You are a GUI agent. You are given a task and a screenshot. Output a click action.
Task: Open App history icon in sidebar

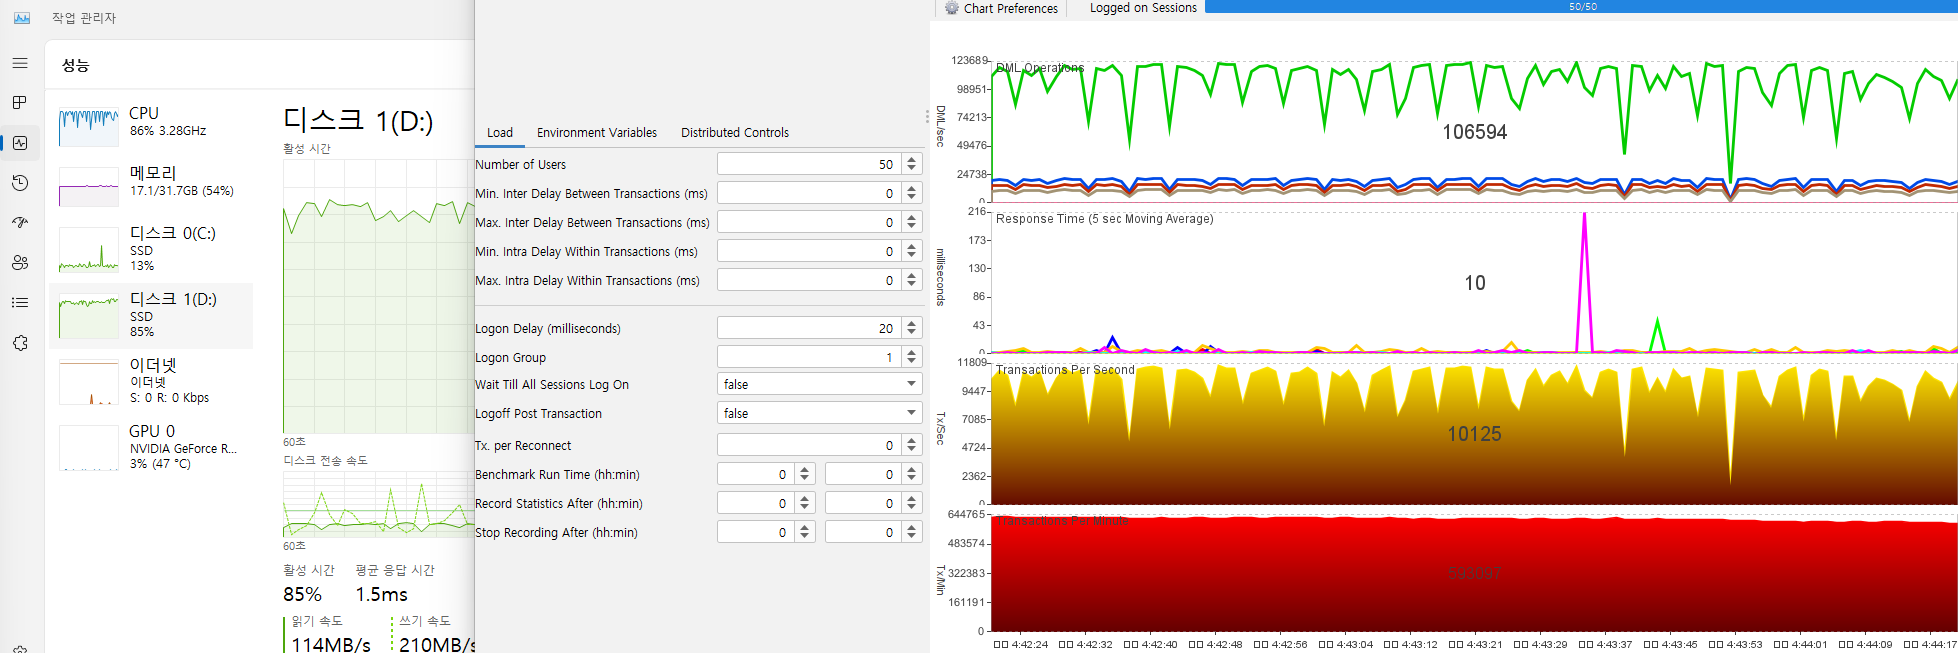click(20, 183)
